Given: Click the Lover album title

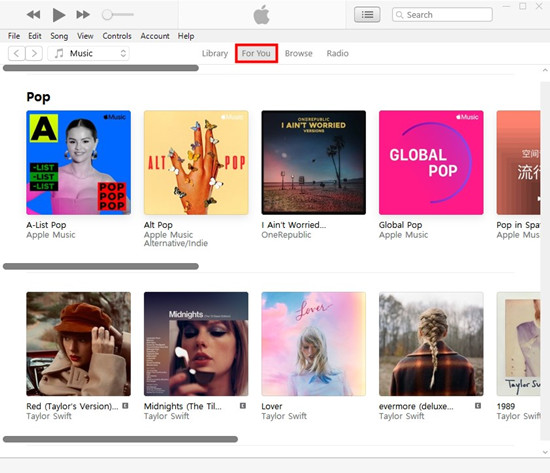Looking at the screenshot, I should [271, 406].
